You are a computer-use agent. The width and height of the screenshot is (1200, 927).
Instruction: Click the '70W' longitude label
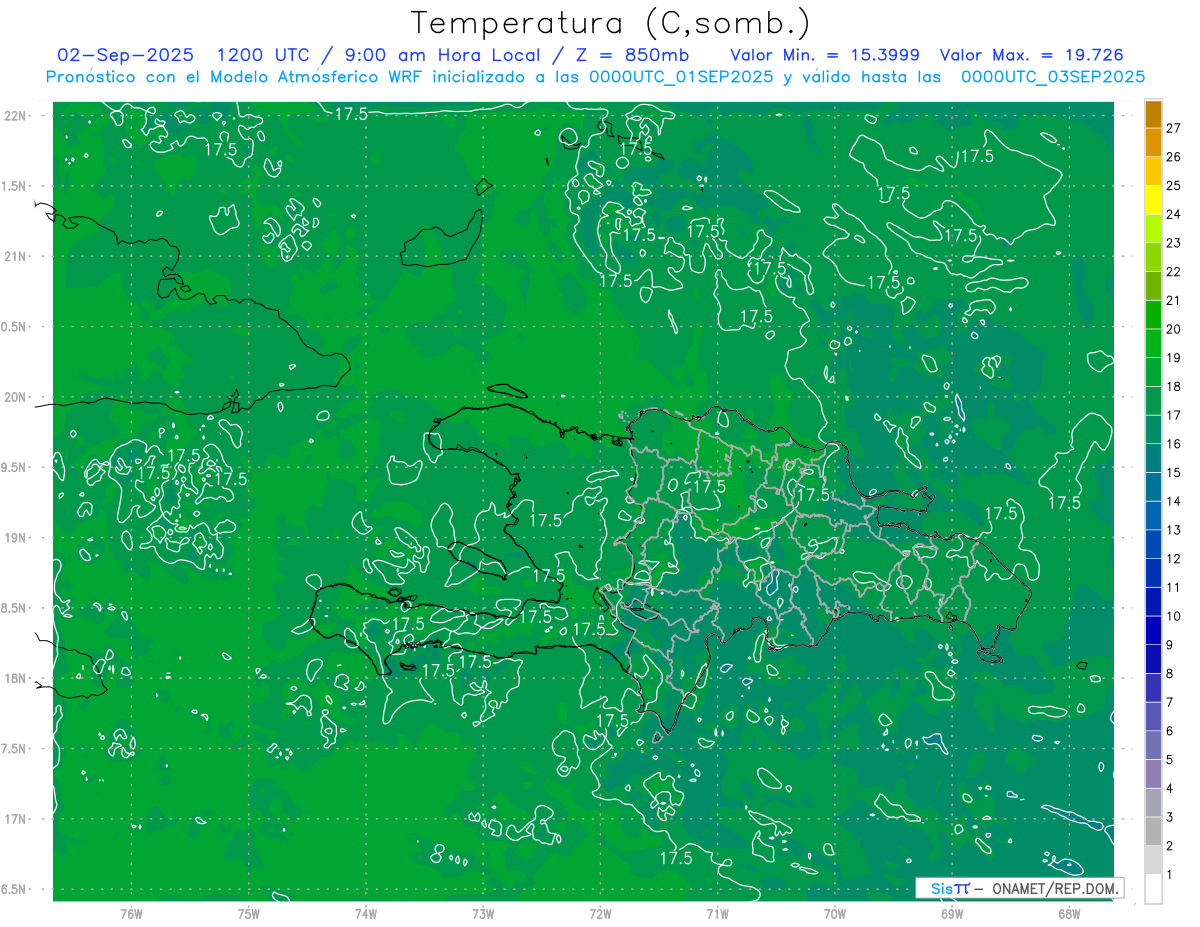click(x=835, y=913)
